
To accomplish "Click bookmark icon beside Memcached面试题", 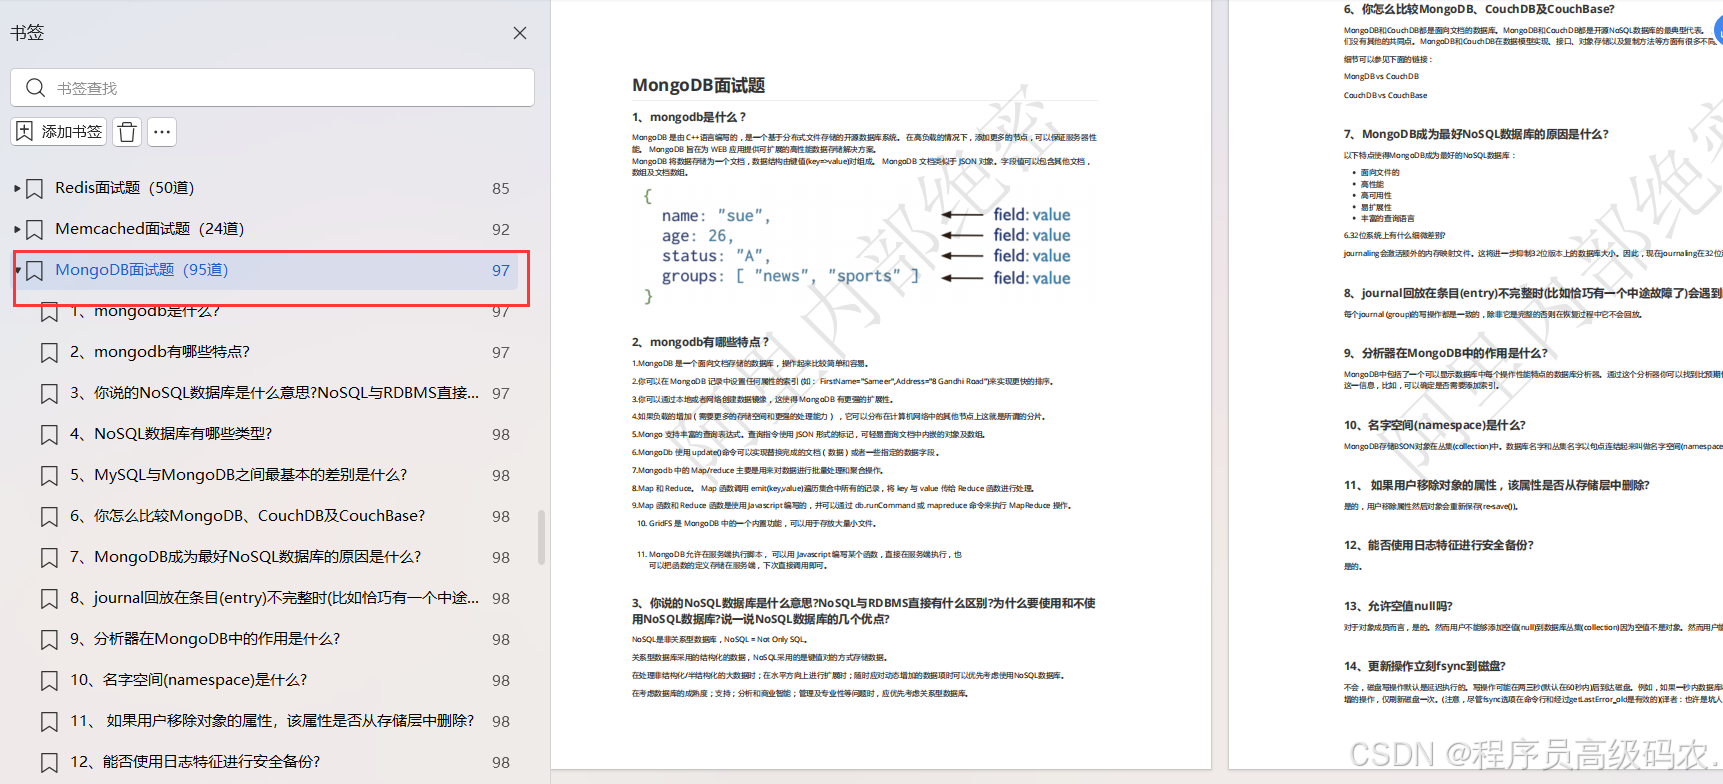I will click(x=34, y=229).
